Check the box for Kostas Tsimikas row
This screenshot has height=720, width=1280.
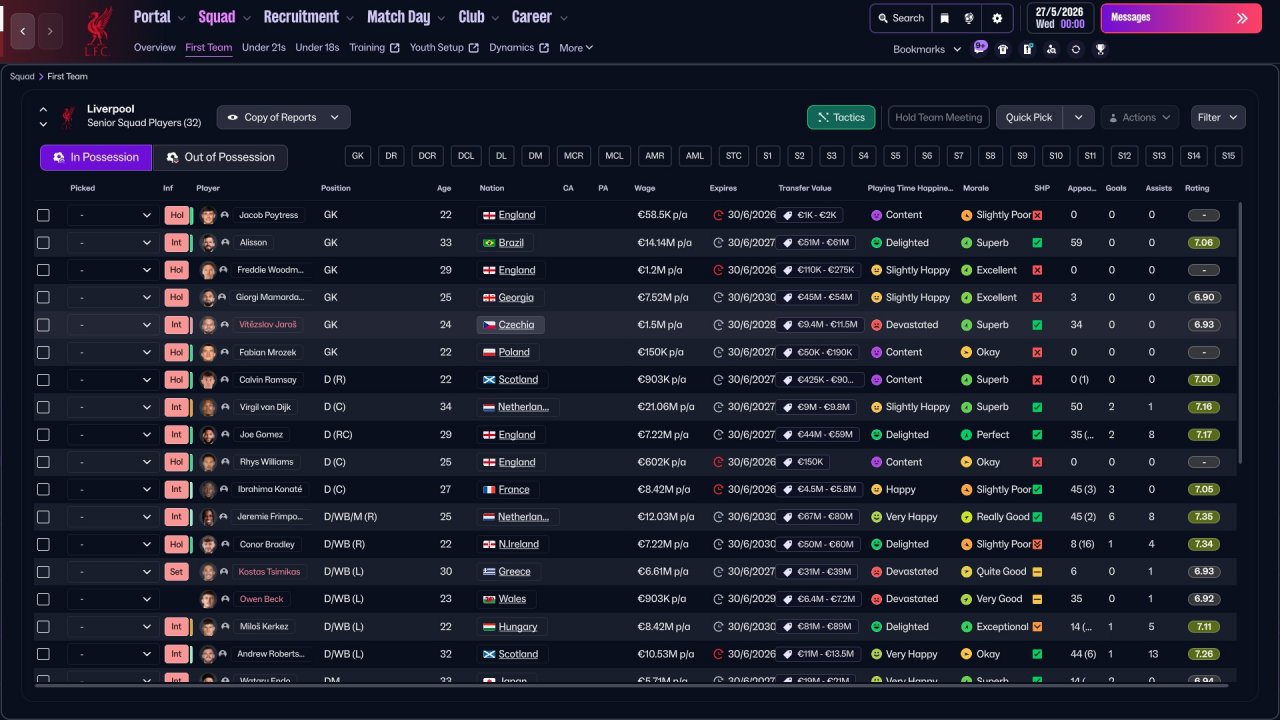click(43, 572)
